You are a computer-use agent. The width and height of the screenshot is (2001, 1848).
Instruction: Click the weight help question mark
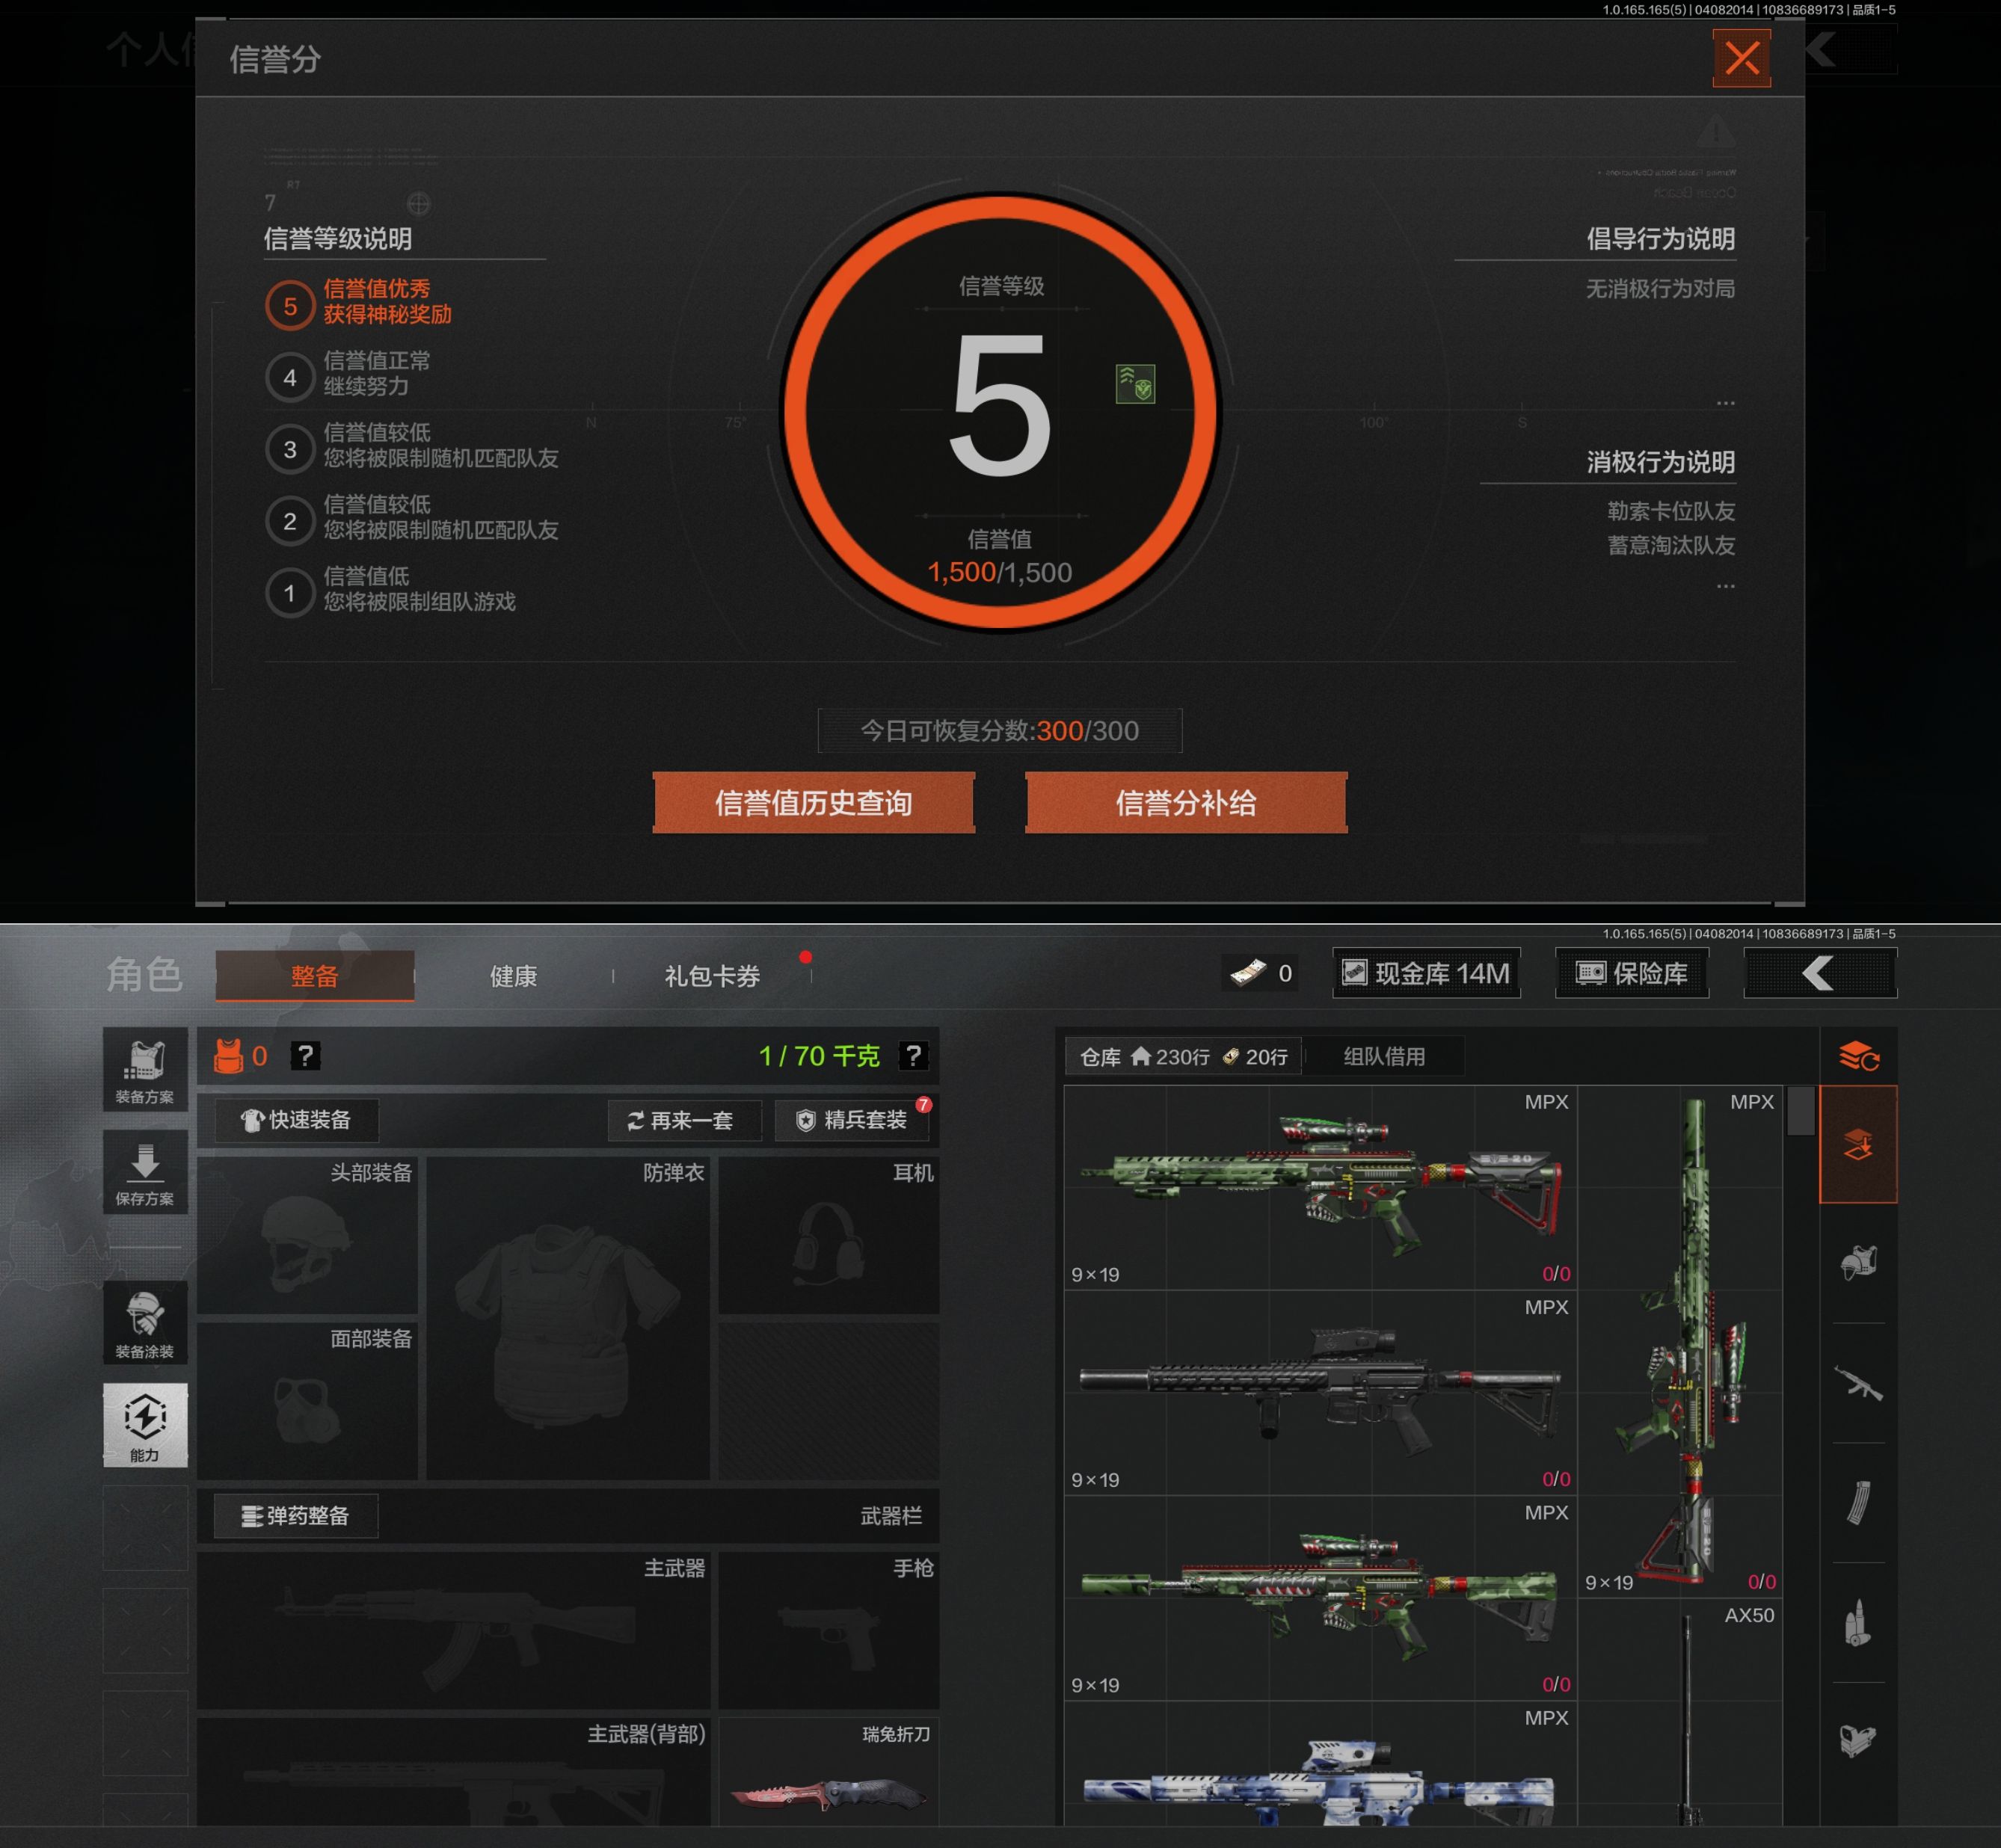coord(913,1055)
